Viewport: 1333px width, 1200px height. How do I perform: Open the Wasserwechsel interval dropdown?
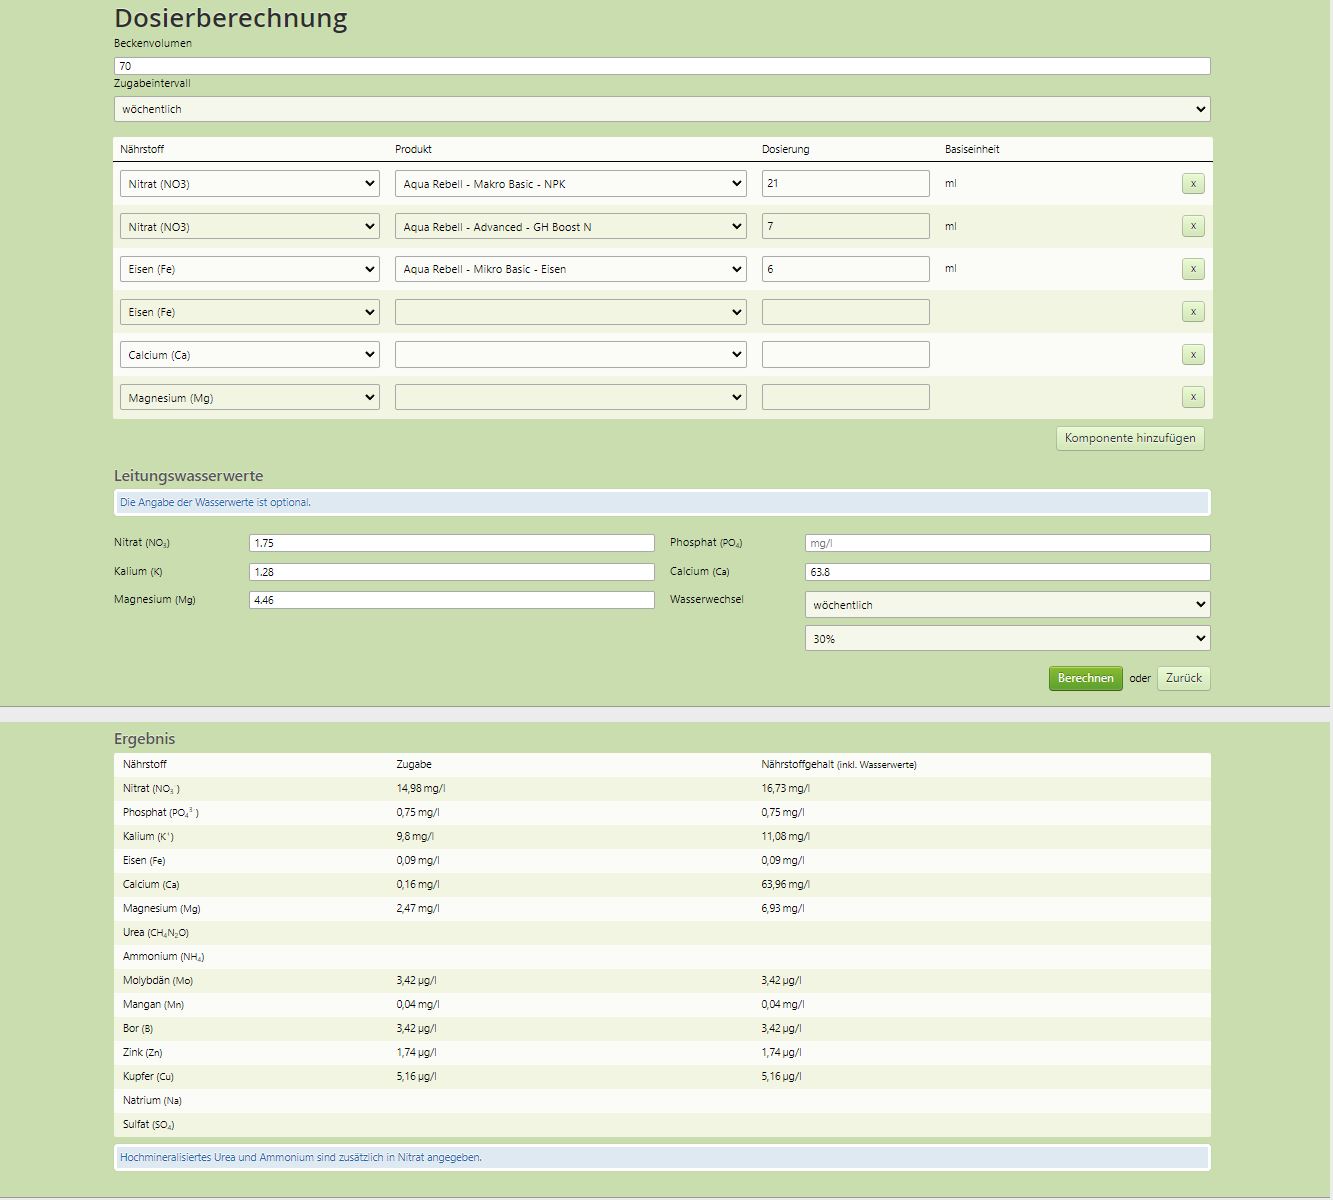(1006, 605)
